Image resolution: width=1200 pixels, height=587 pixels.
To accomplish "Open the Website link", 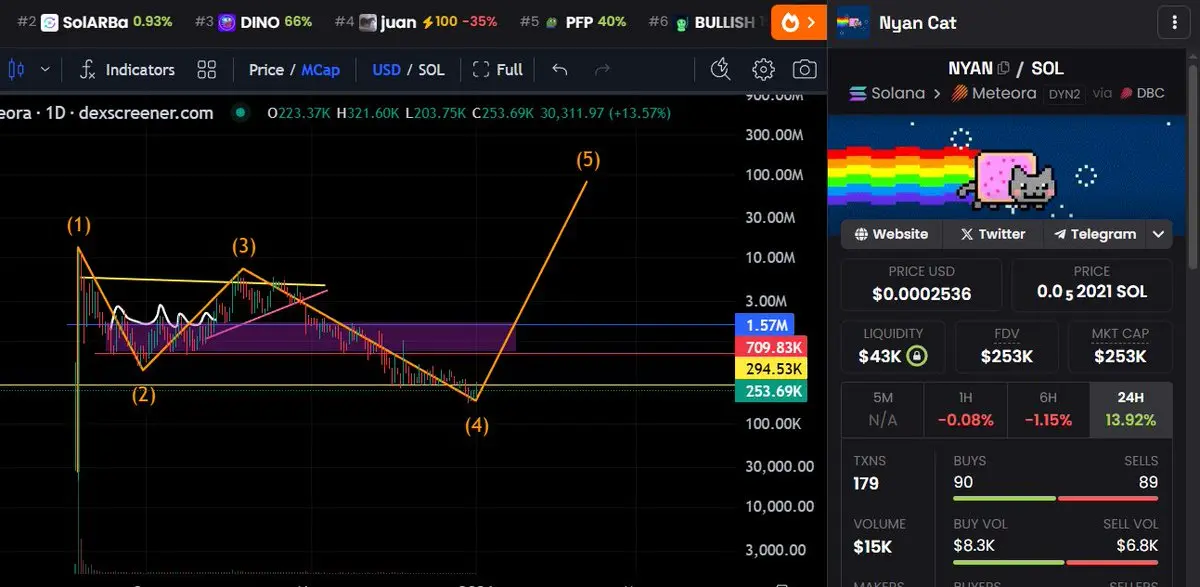I will [891, 234].
